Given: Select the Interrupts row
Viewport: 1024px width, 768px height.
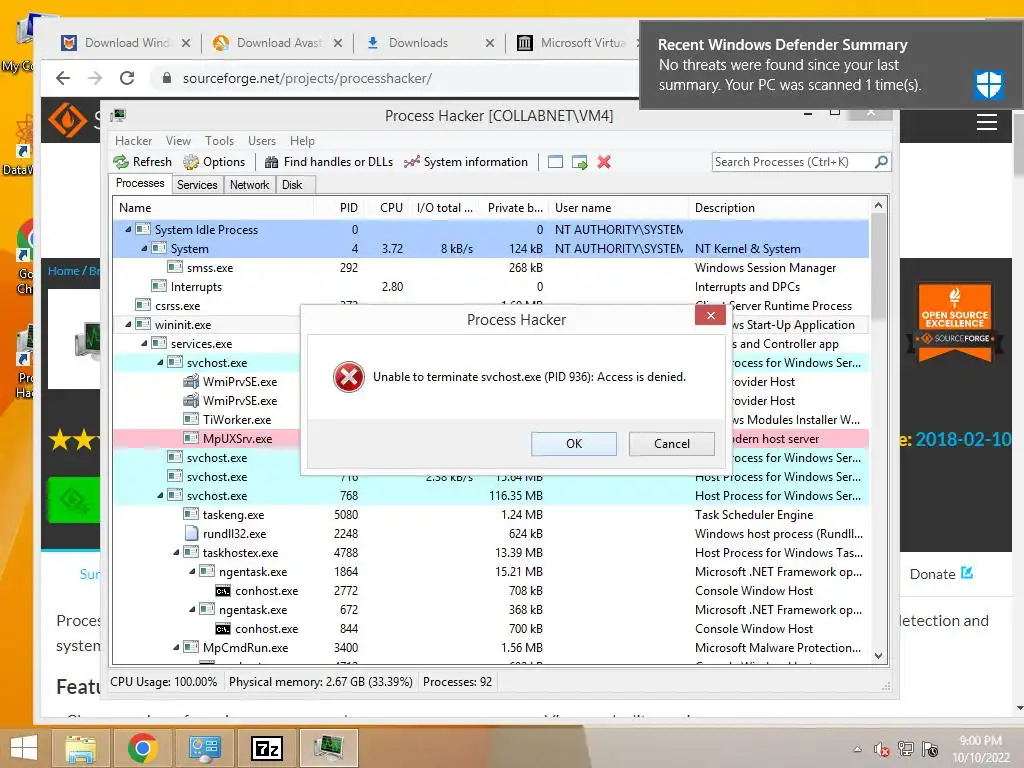Looking at the screenshot, I should 491,287.
